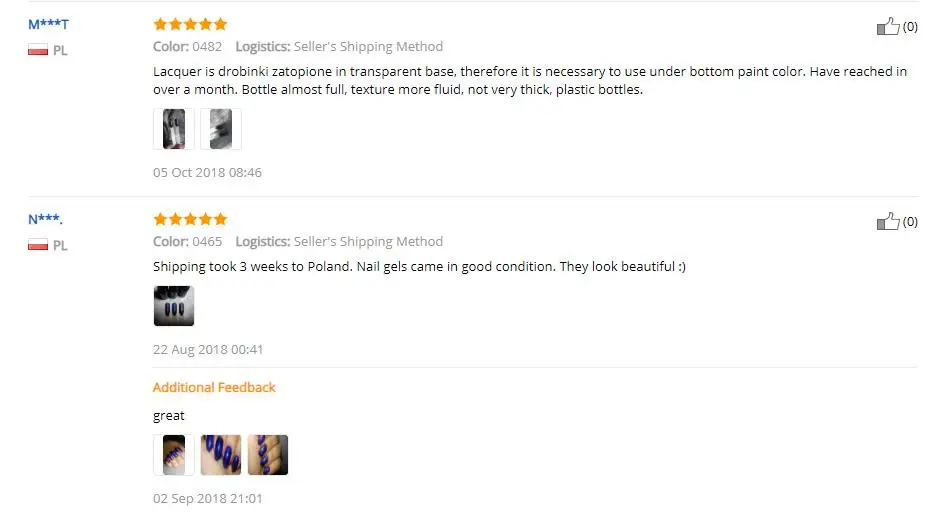Click Additional Feedback heading
Screen dimensions: 951x513
click(x=214, y=387)
